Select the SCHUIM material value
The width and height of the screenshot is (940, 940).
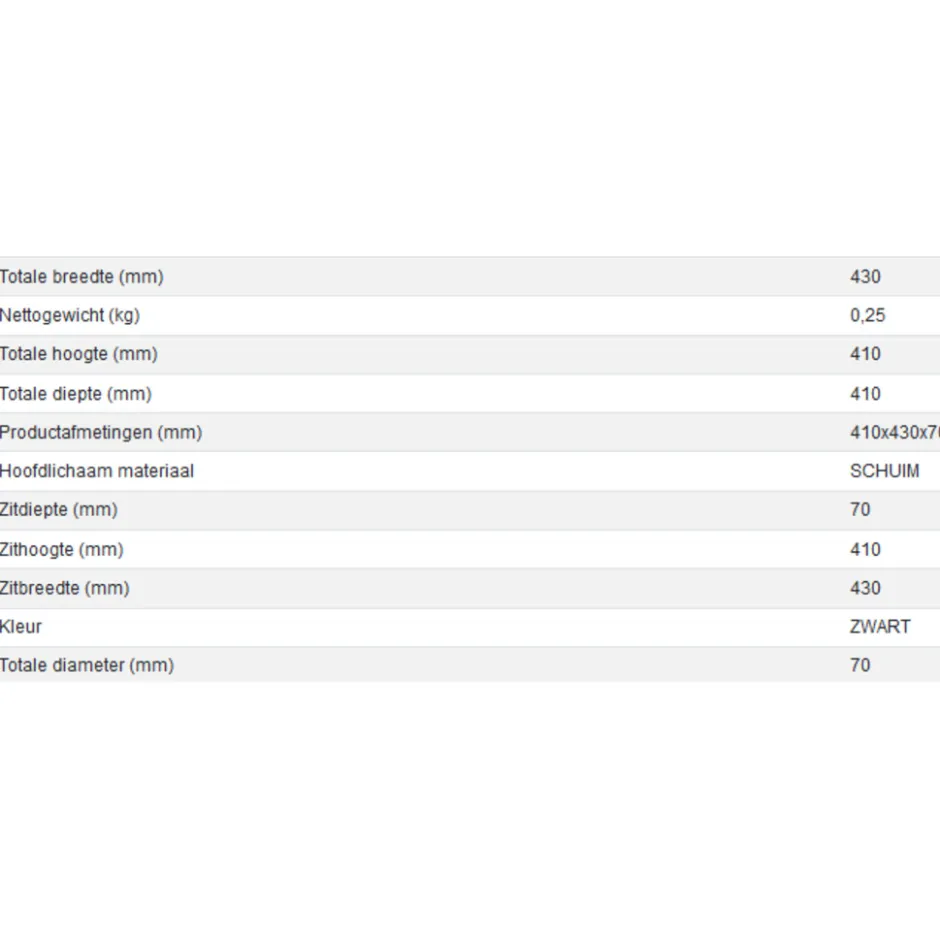point(884,471)
